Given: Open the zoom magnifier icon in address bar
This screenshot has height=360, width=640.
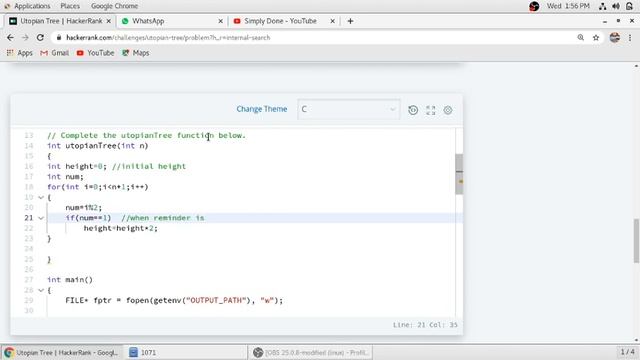Looking at the screenshot, I should (580, 38).
